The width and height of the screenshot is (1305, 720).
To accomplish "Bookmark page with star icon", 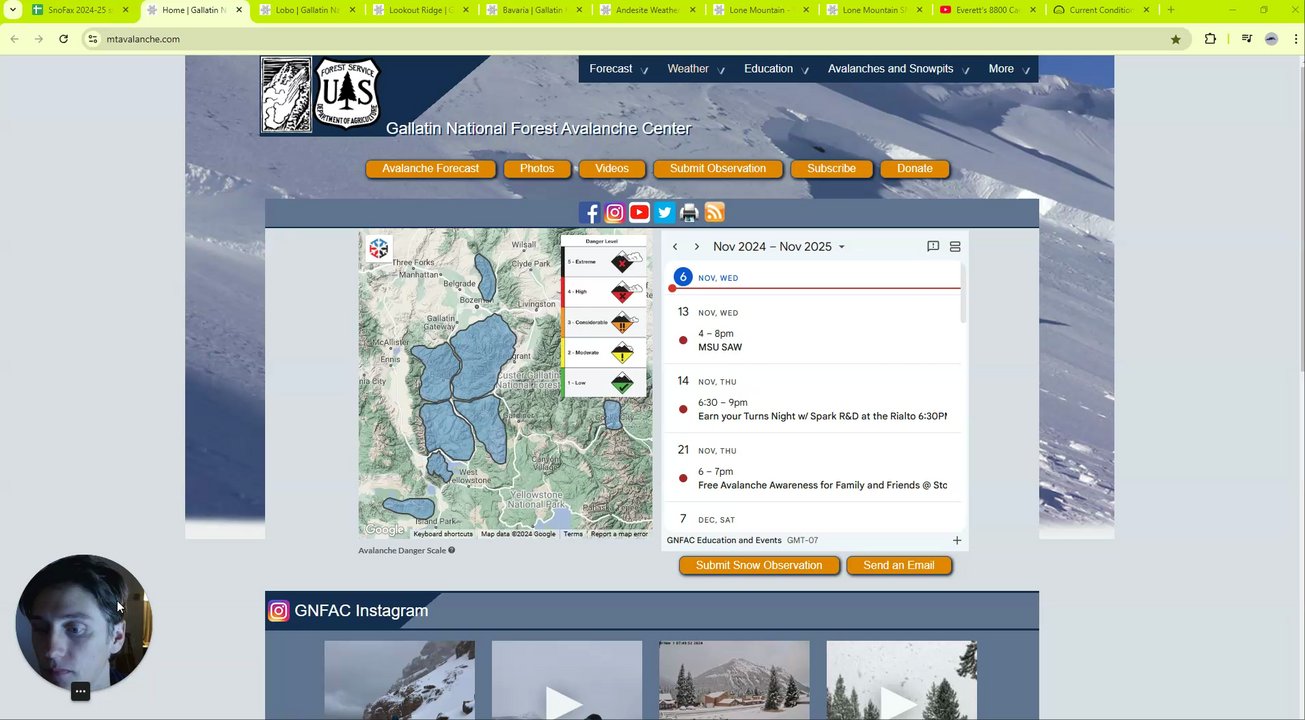I will pos(1176,39).
